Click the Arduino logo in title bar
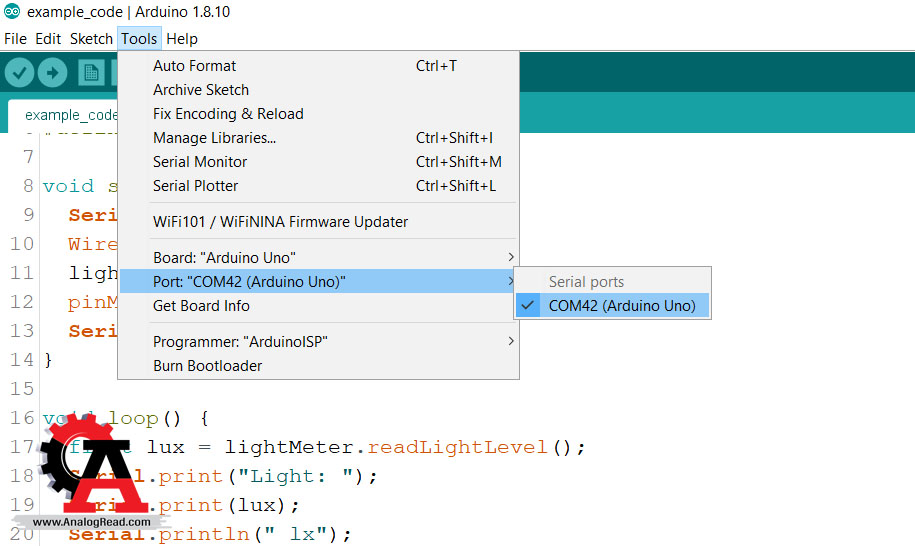This screenshot has height=546, width=915. click(x=12, y=11)
